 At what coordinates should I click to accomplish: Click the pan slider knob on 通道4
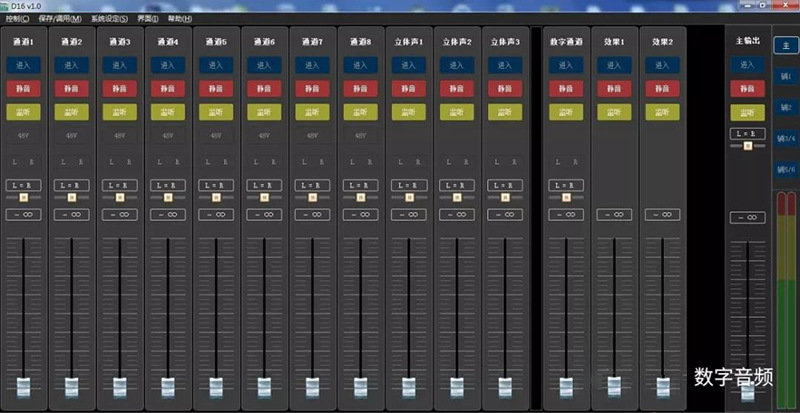coord(168,197)
